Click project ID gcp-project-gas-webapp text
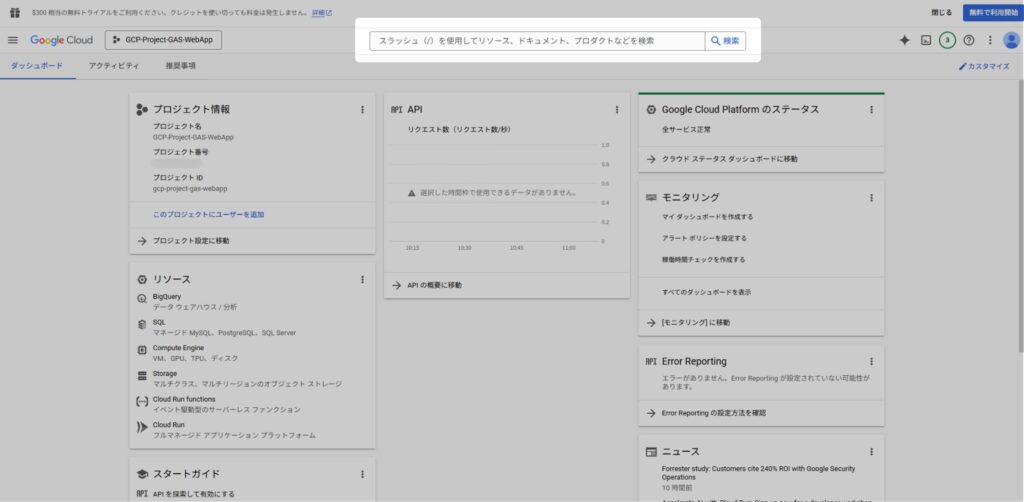The image size is (1024, 502). coord(190,189)
